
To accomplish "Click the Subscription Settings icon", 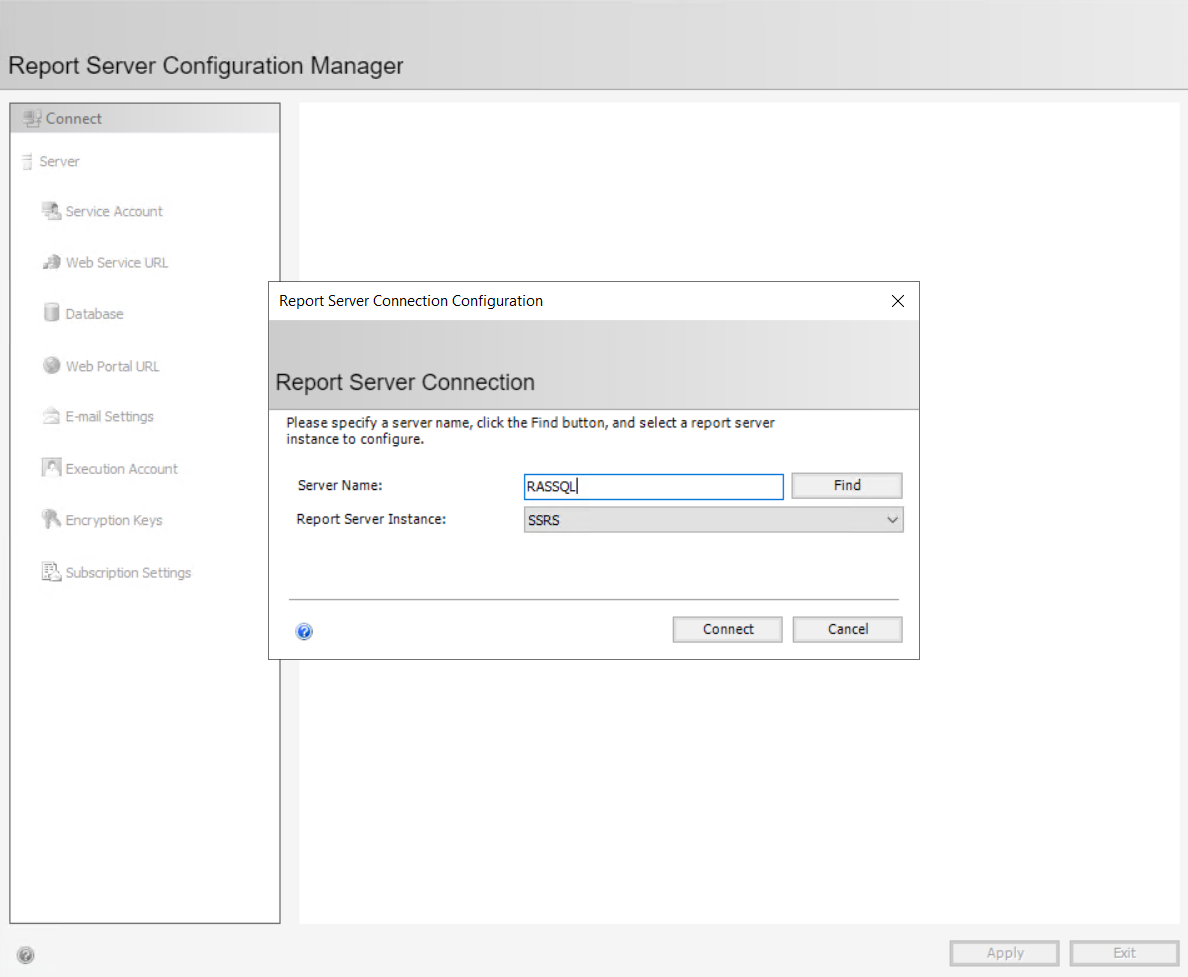I will click(x=51, y=572).
